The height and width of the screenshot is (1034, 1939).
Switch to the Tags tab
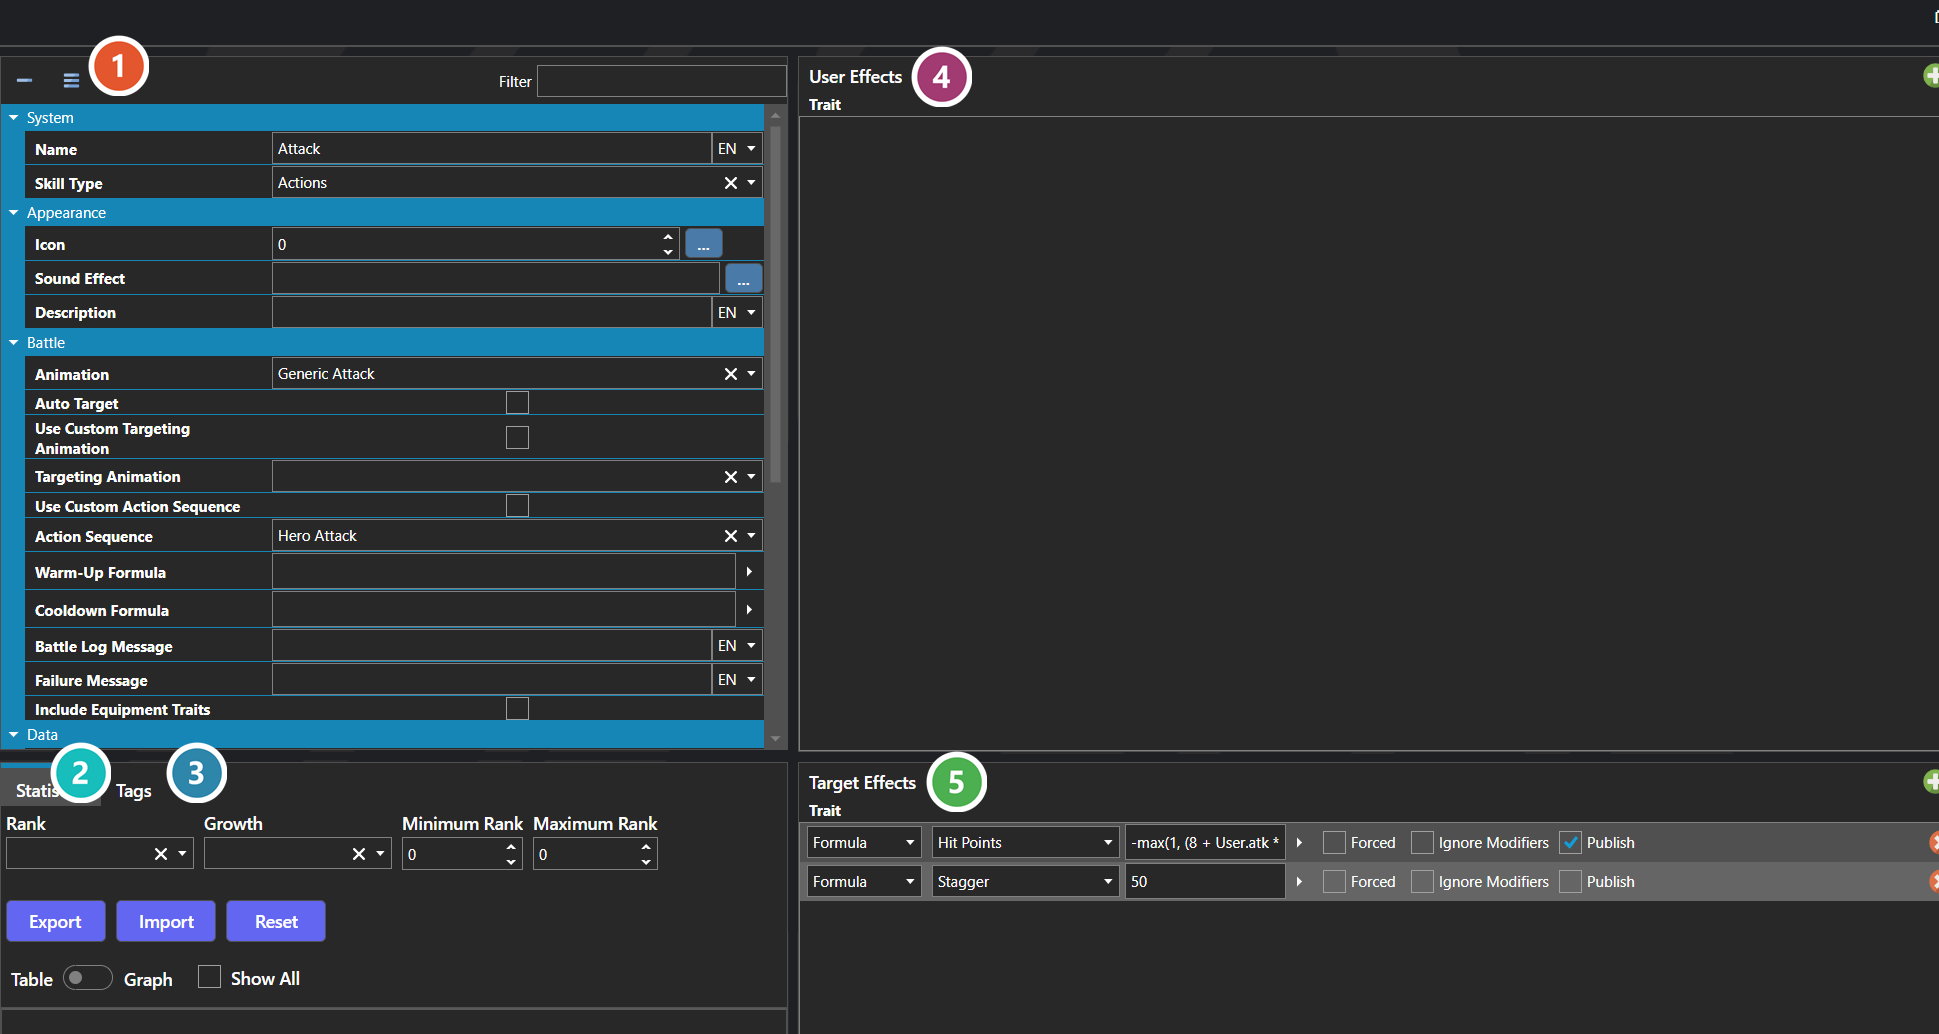point(134,791)
